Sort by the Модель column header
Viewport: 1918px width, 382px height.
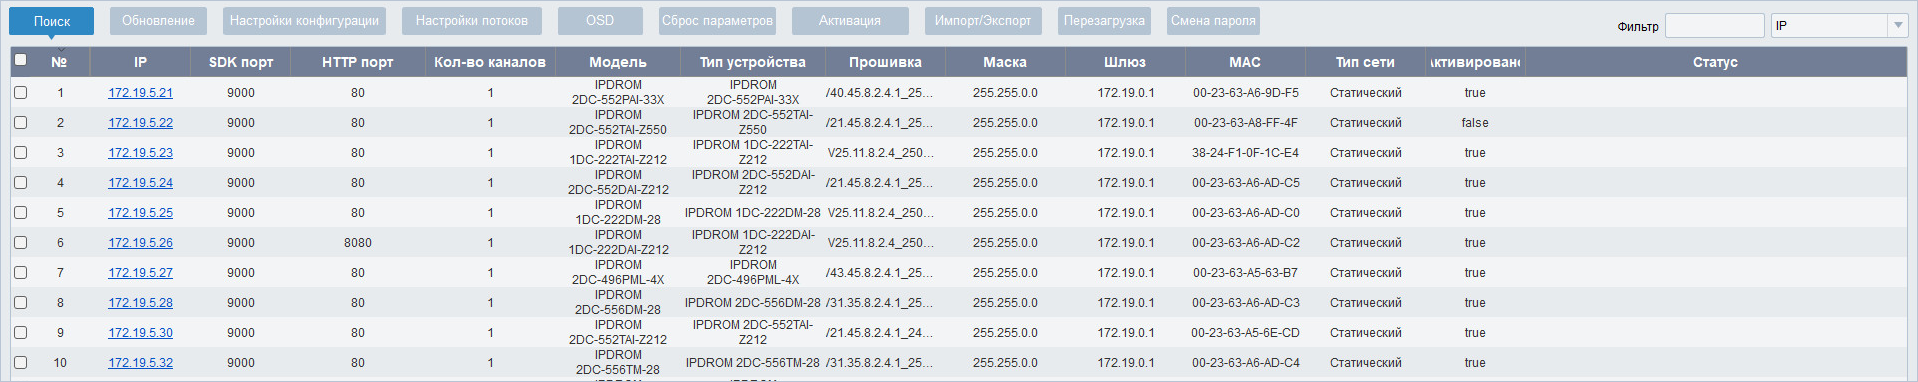coord(618,62)
